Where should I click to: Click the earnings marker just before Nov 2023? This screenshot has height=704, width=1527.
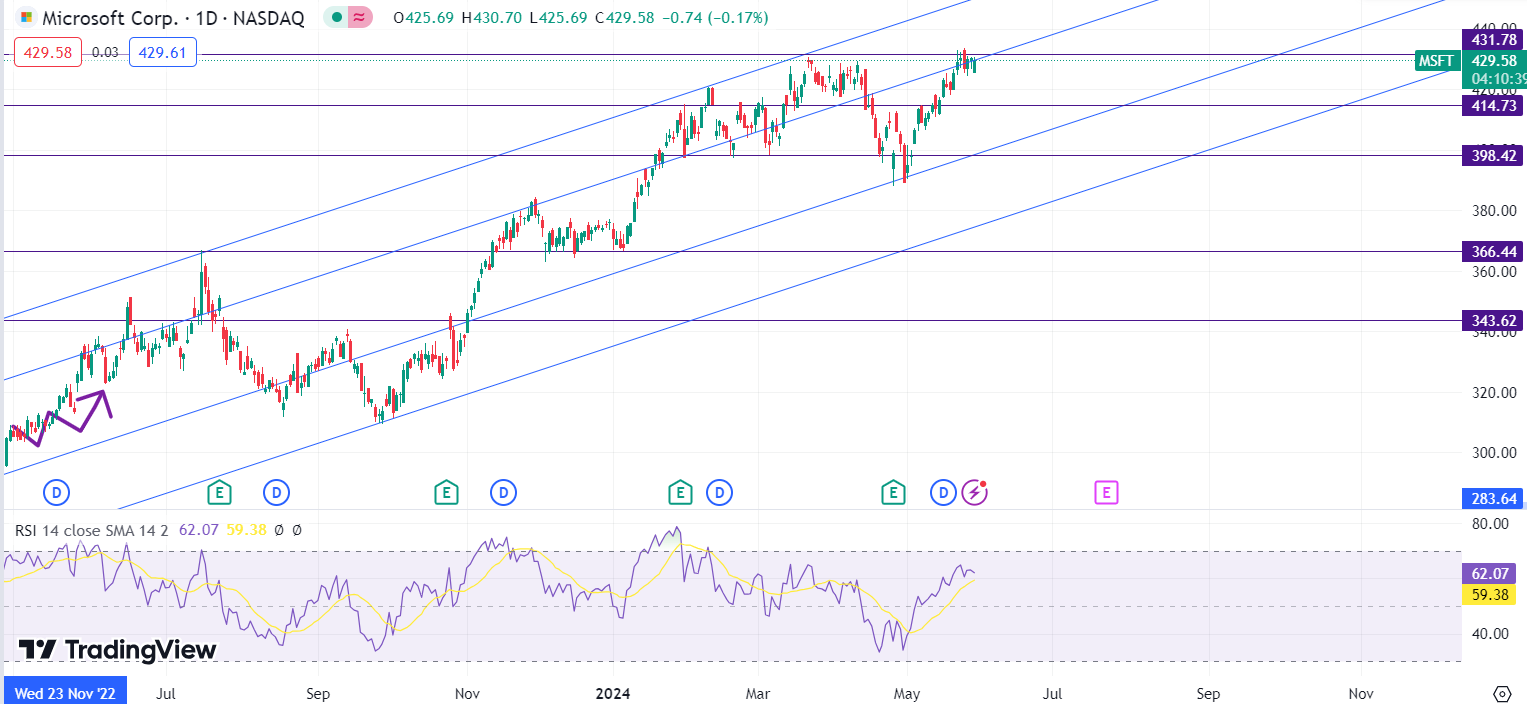(446, 492)
